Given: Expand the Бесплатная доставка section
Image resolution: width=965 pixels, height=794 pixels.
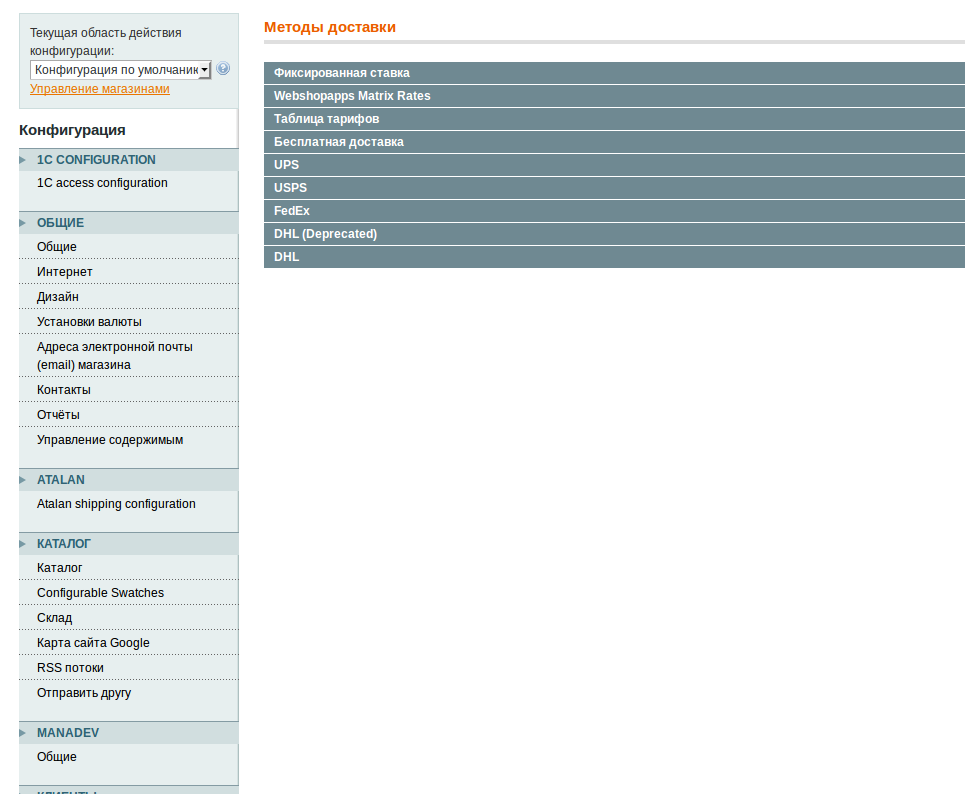Looking at the screenshot, I should [614, 142].
